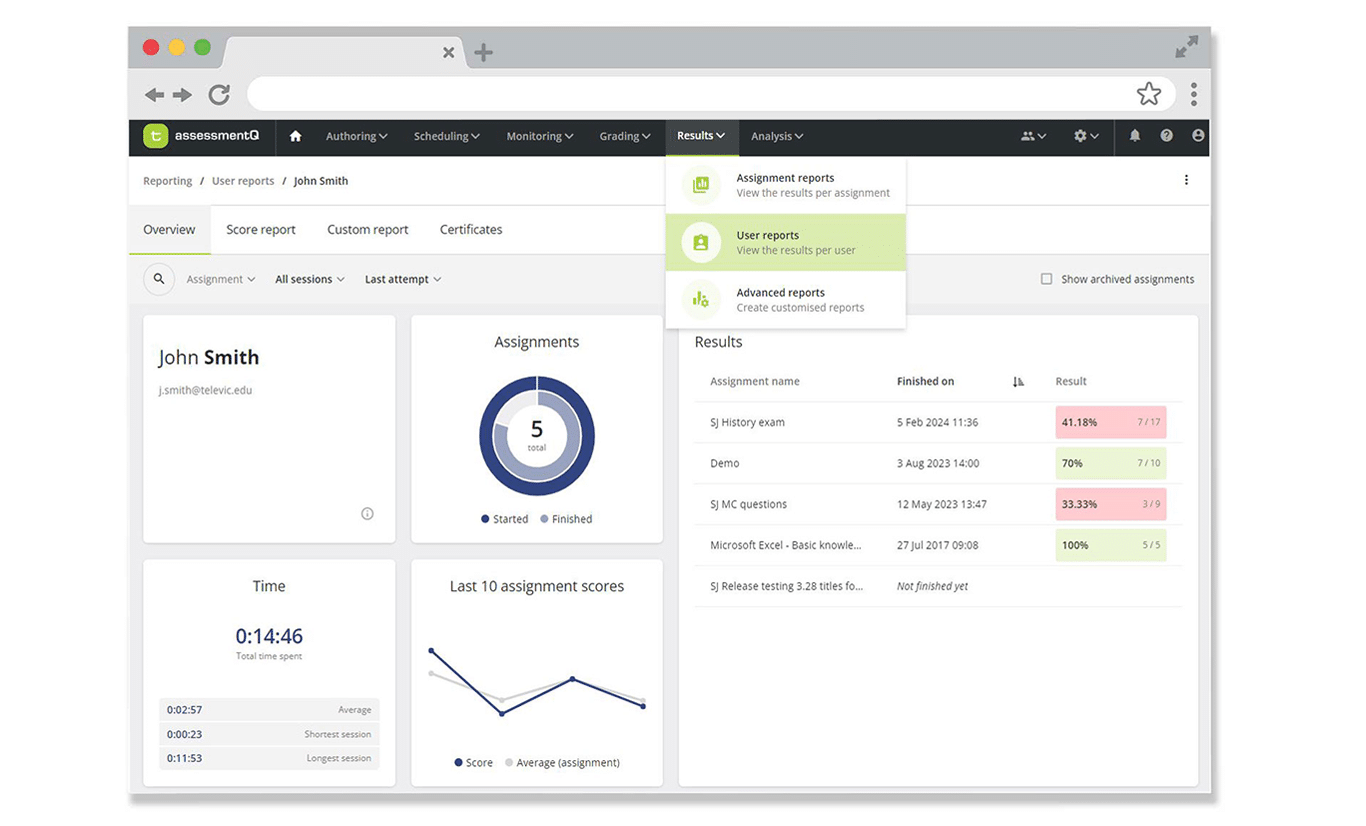Click the browser back arrow
The image size is (1366, 826).
pyautogui.click(x=154, y=95)
